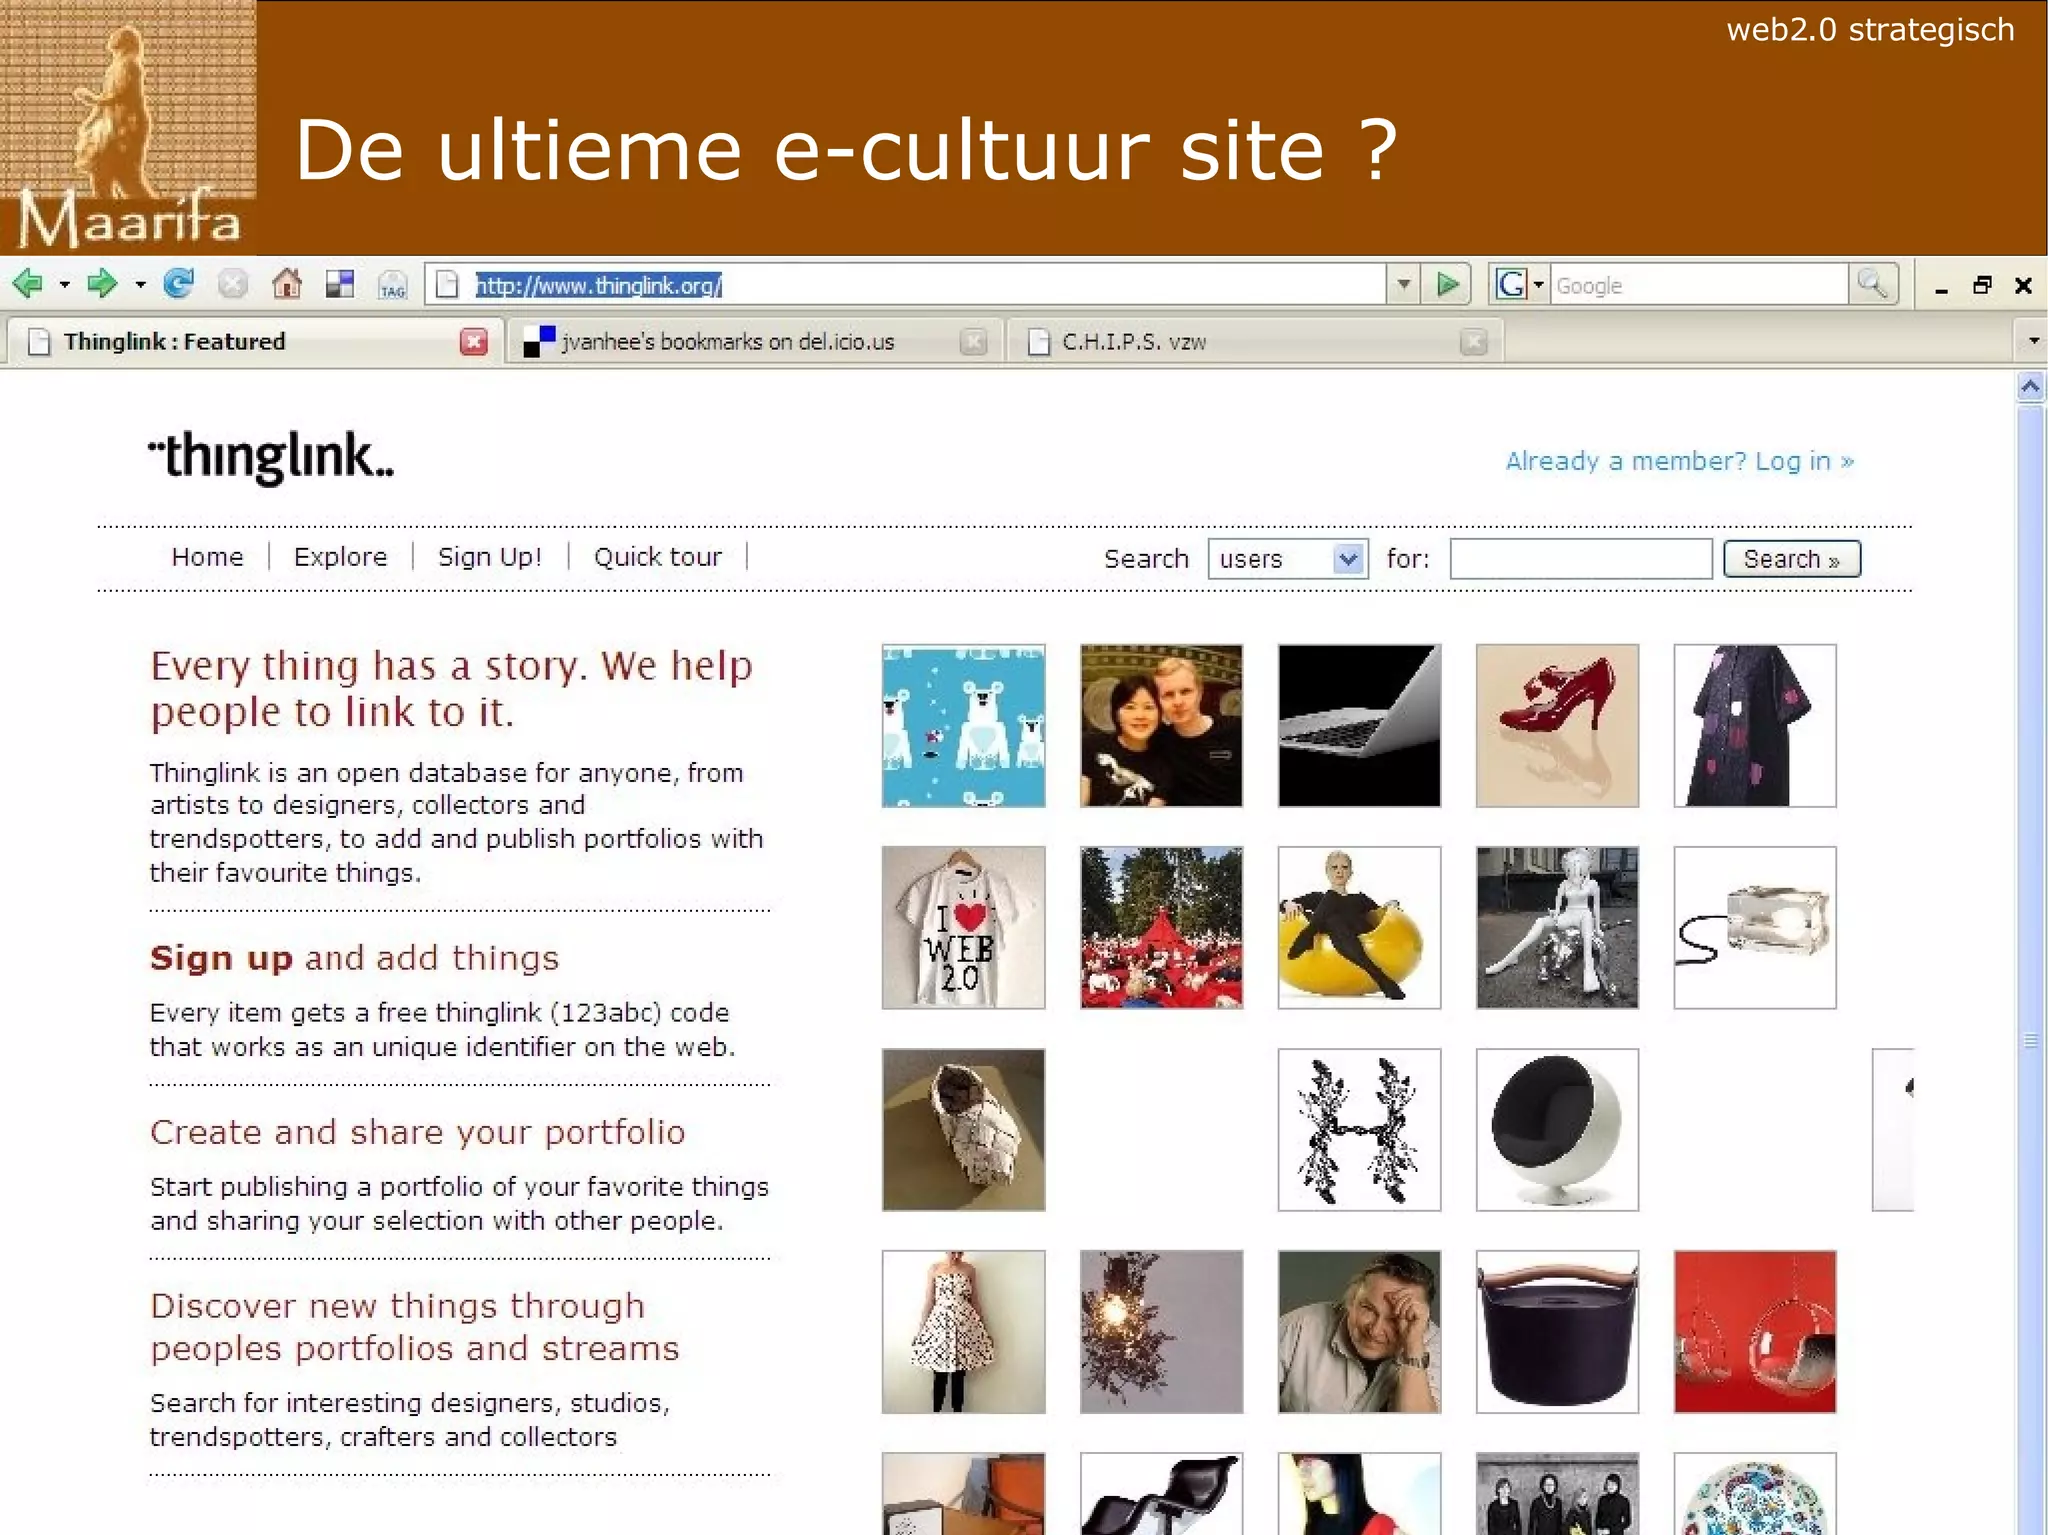This screenshot has width=2048, height=1535.
Task: Open the Search 'users' combo box
Action: point(1287,559)
